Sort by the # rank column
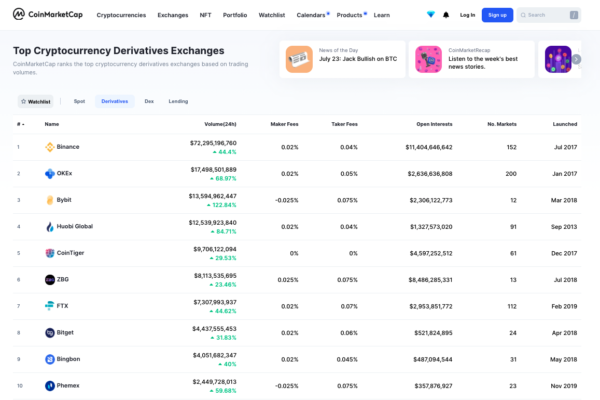This screenshot has height=400, width=600. pos(21,124)
